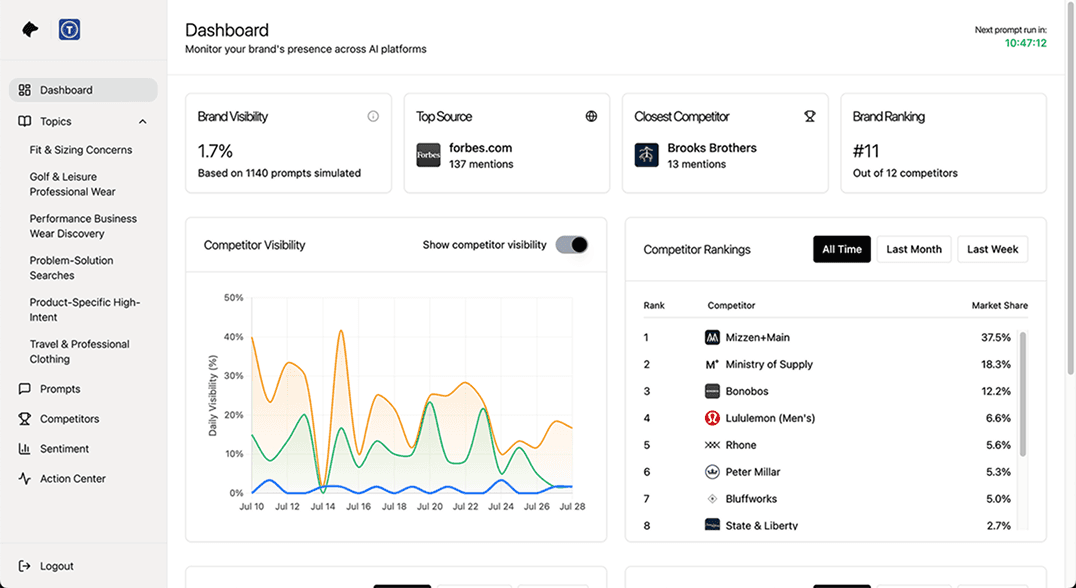Open Travel & Professional Clothing topic
The height and width of the screenshot is (588, 1076).
click(x=80, y=351)
